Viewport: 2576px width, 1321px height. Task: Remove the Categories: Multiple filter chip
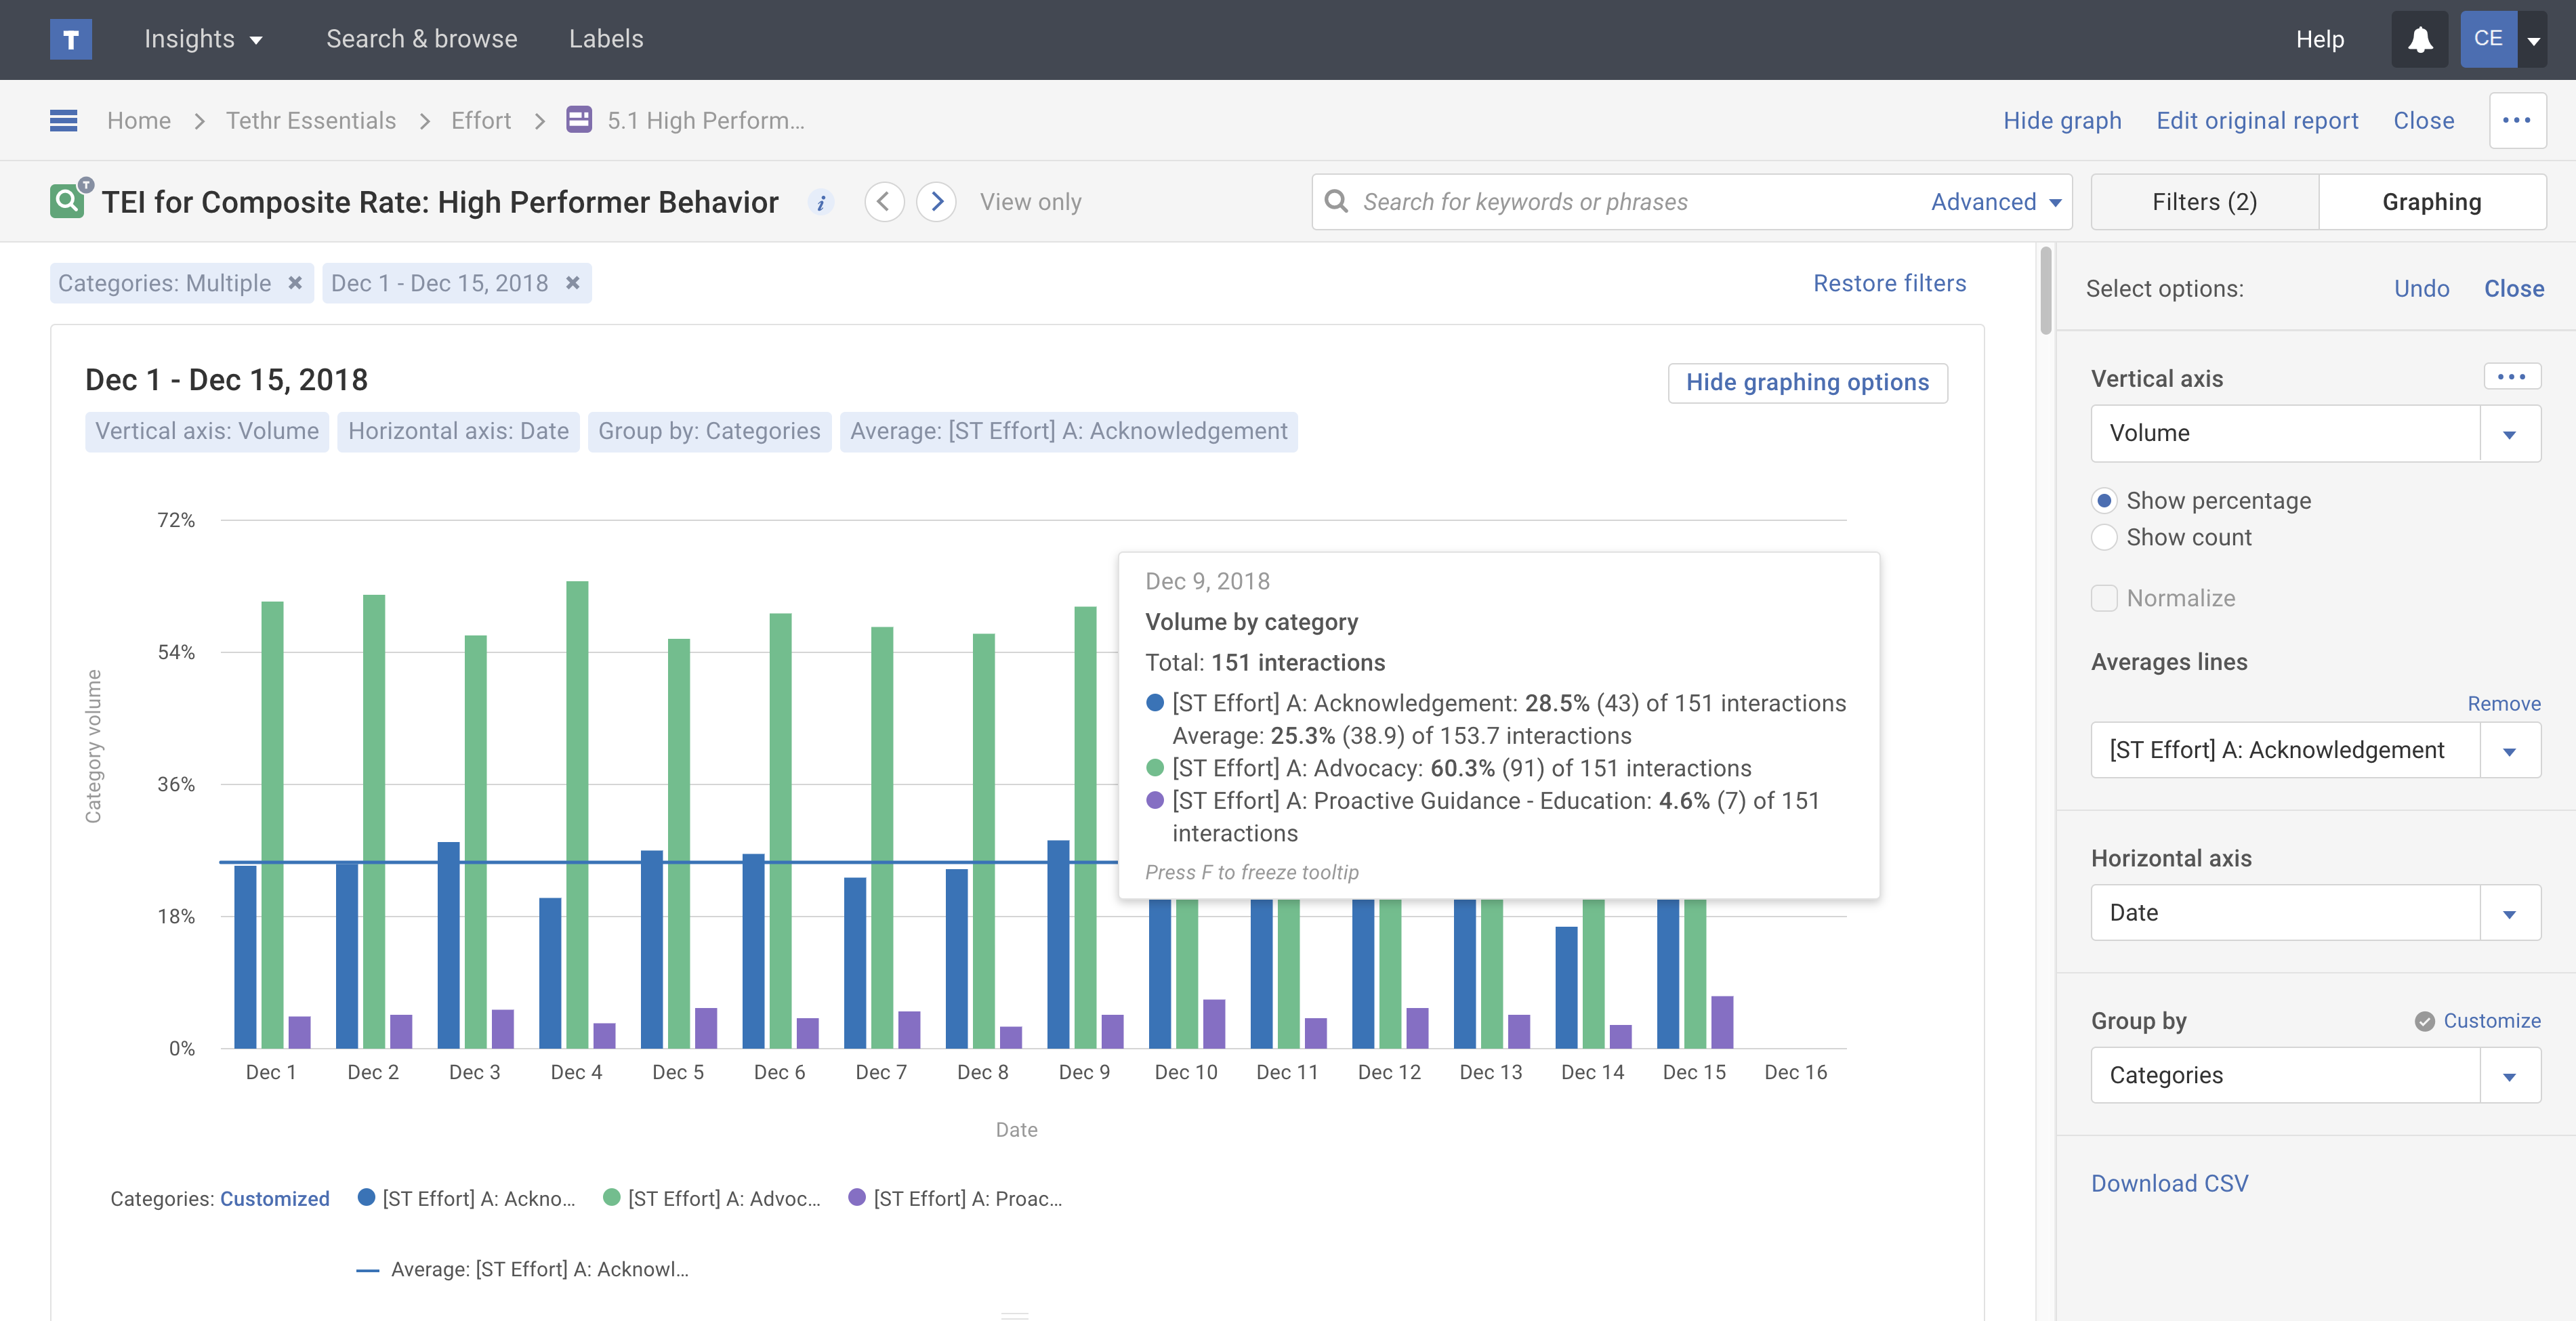click(x=295, y=283)
